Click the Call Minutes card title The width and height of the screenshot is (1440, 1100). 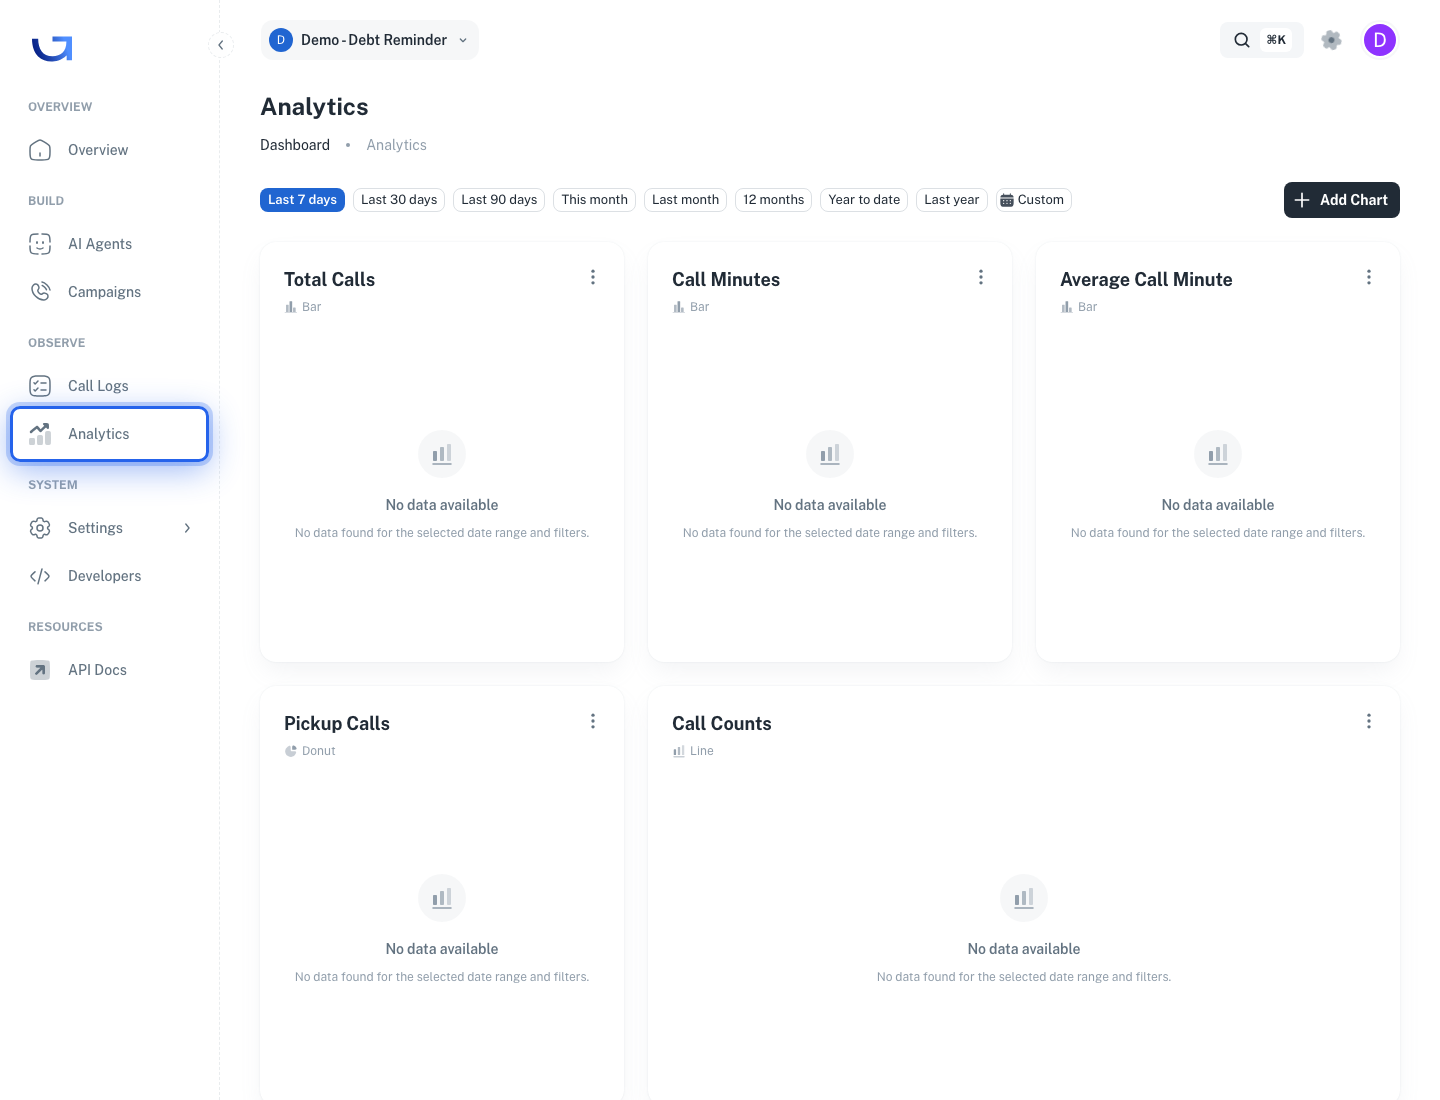click(x=726, y=280)
